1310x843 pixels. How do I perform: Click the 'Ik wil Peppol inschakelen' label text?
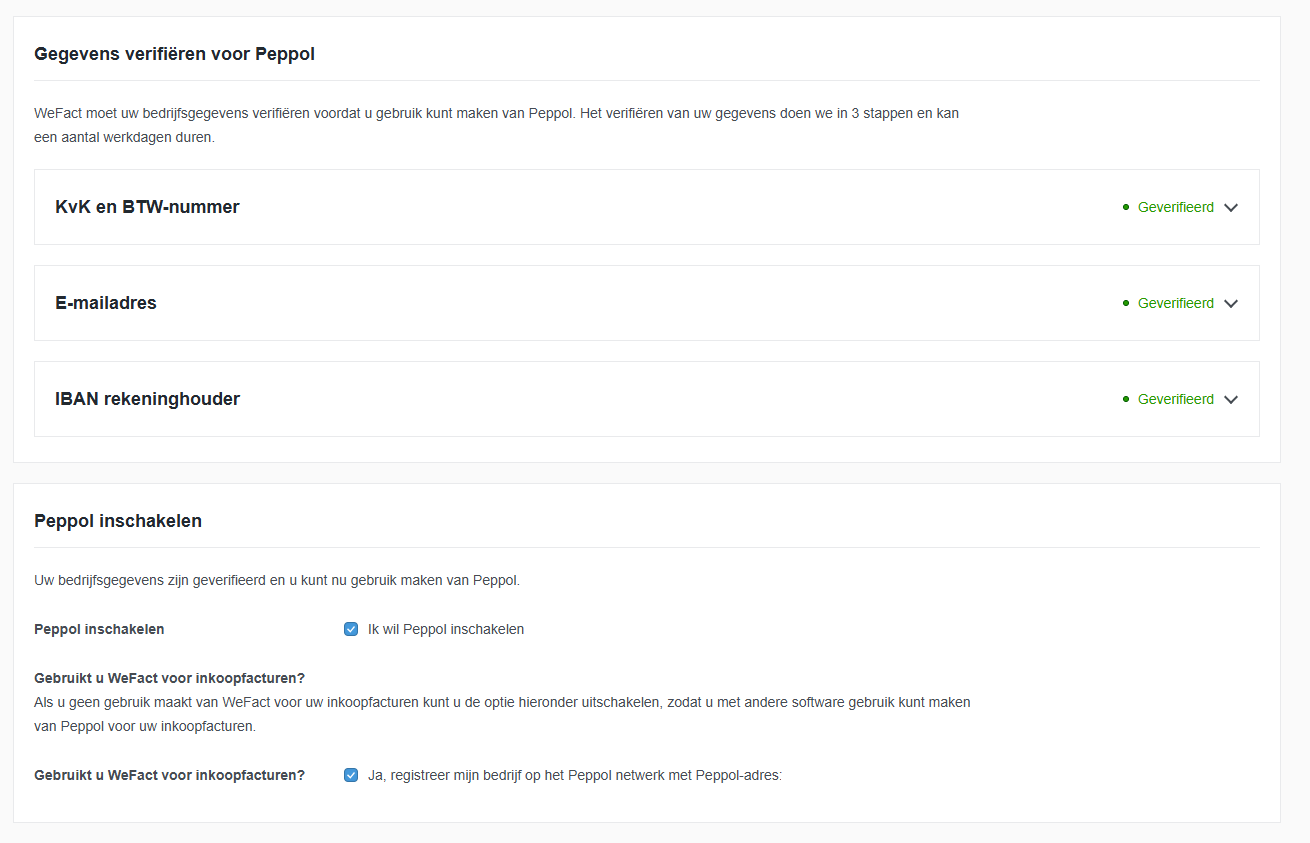click(x=446, y=629)
